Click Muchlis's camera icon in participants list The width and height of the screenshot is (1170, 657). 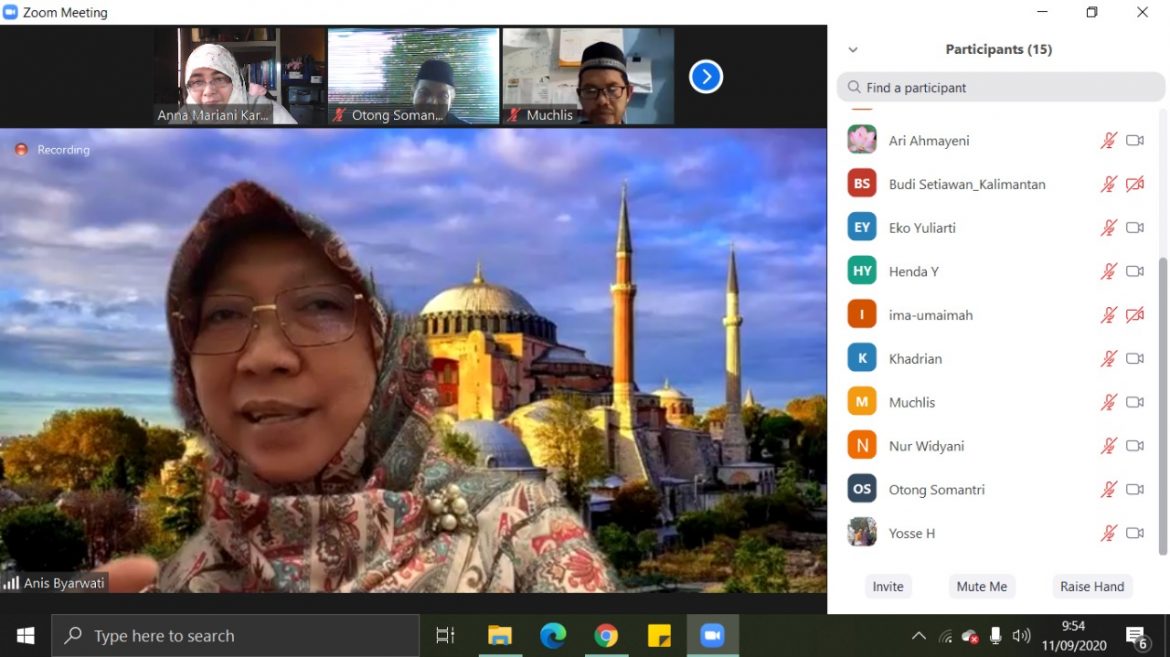[x=1135, y=401]
